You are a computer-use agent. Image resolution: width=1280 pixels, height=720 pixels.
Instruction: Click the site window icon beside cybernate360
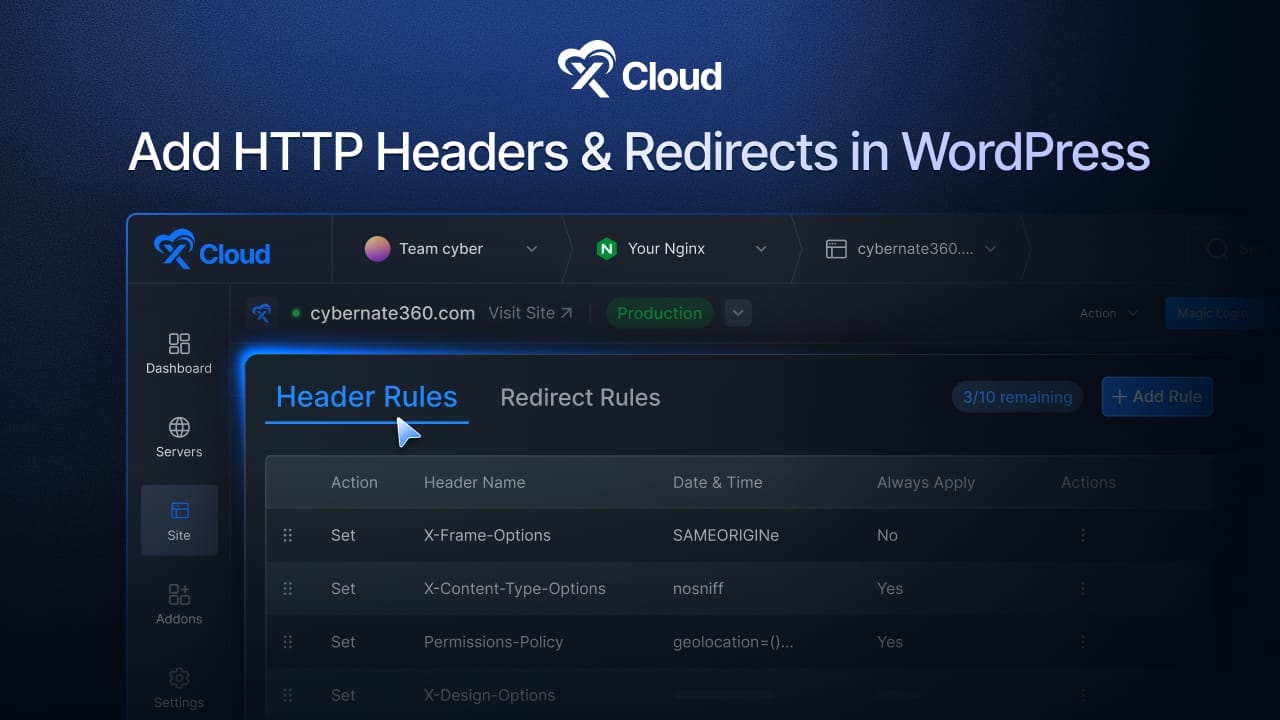[836, 249]
